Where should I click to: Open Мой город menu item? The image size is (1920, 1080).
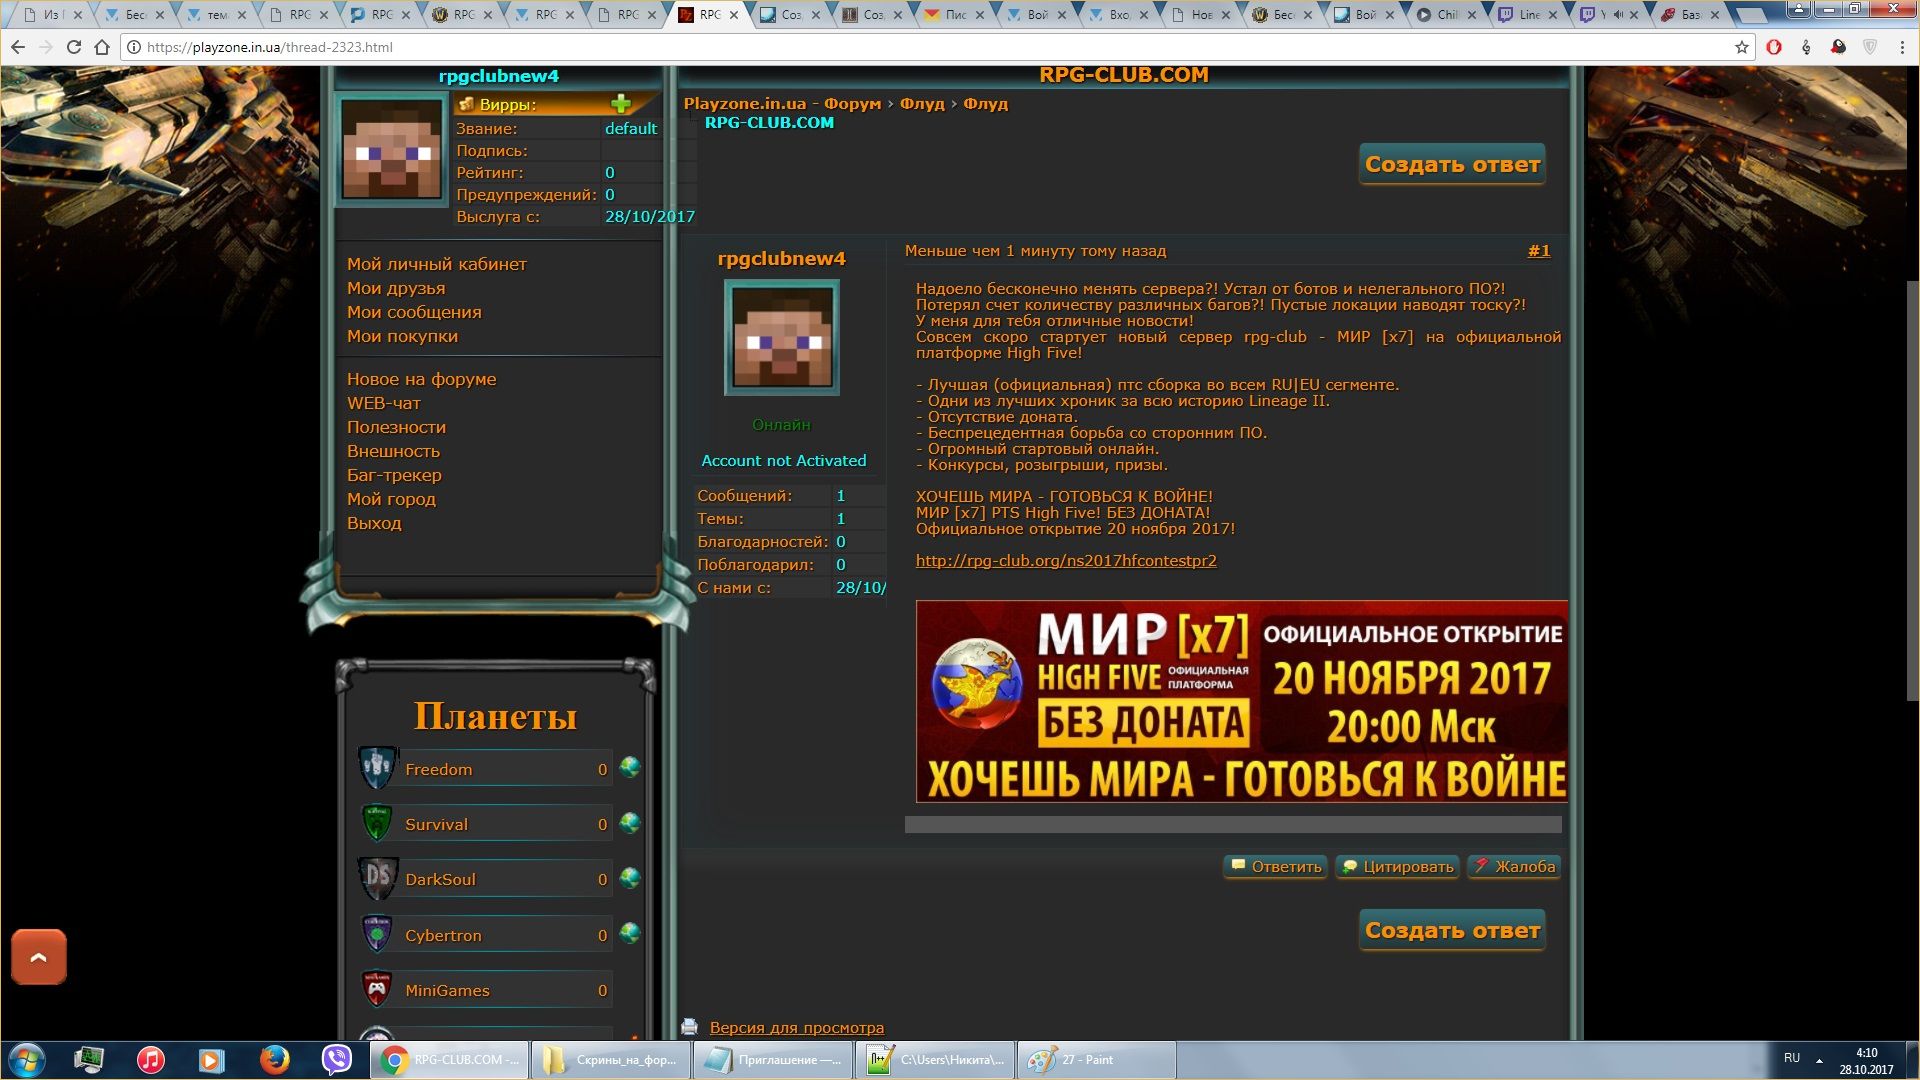point(391,499)
